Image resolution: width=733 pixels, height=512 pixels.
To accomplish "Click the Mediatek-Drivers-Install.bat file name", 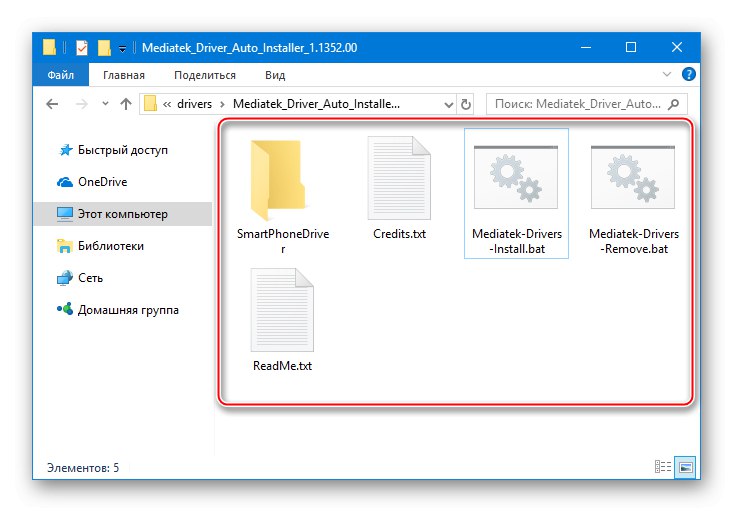I will pos(517,241).
